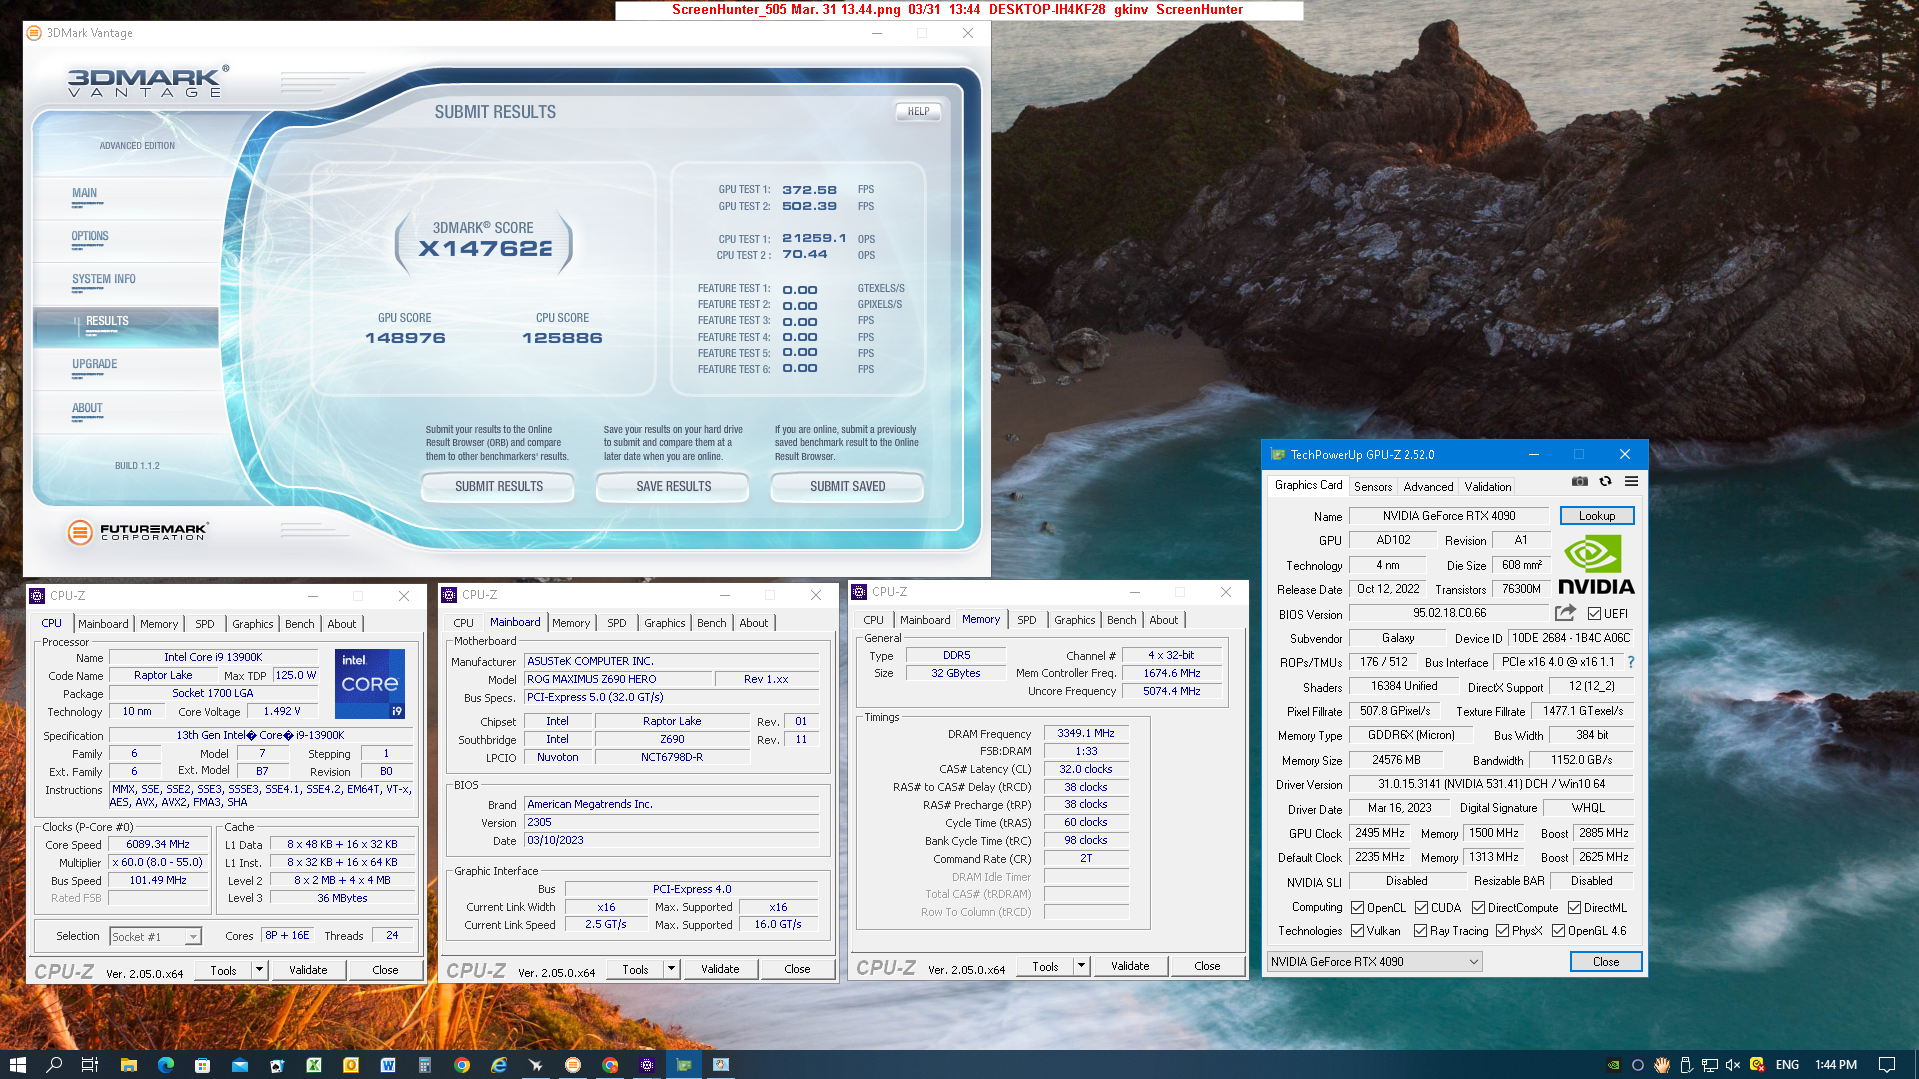
Task: Click Validate in CPU-Z Mainboard window
Action: coord(720,969)
